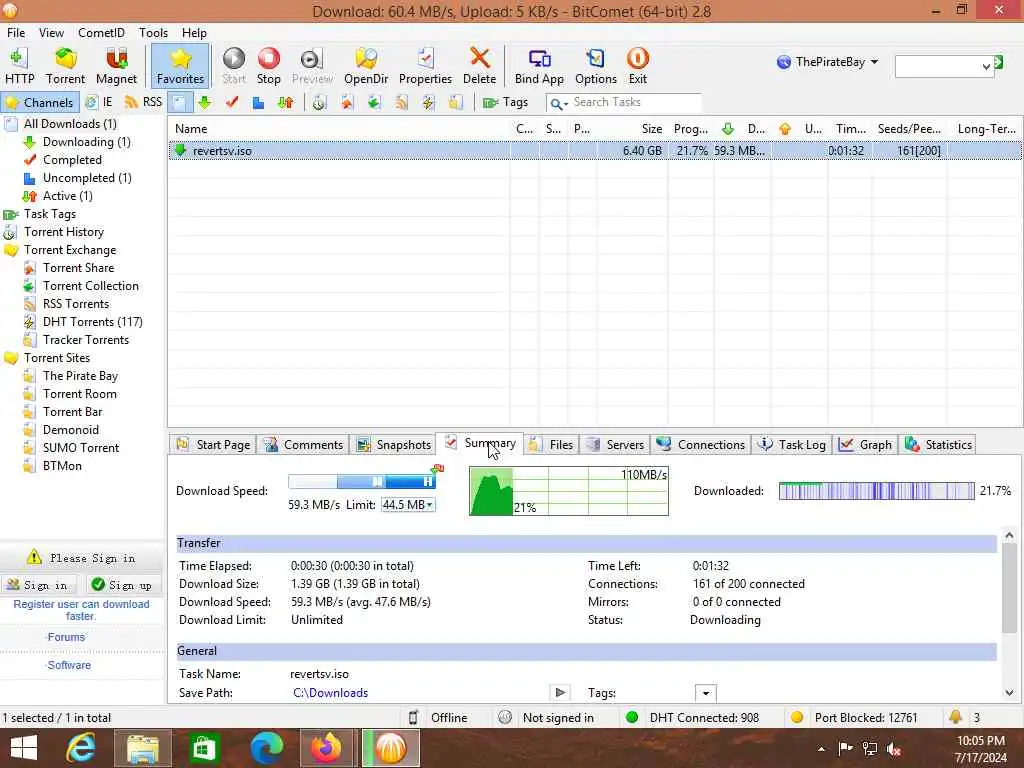
Task: Select the red-checkmark completed filter icon
Action: (232, 103)
